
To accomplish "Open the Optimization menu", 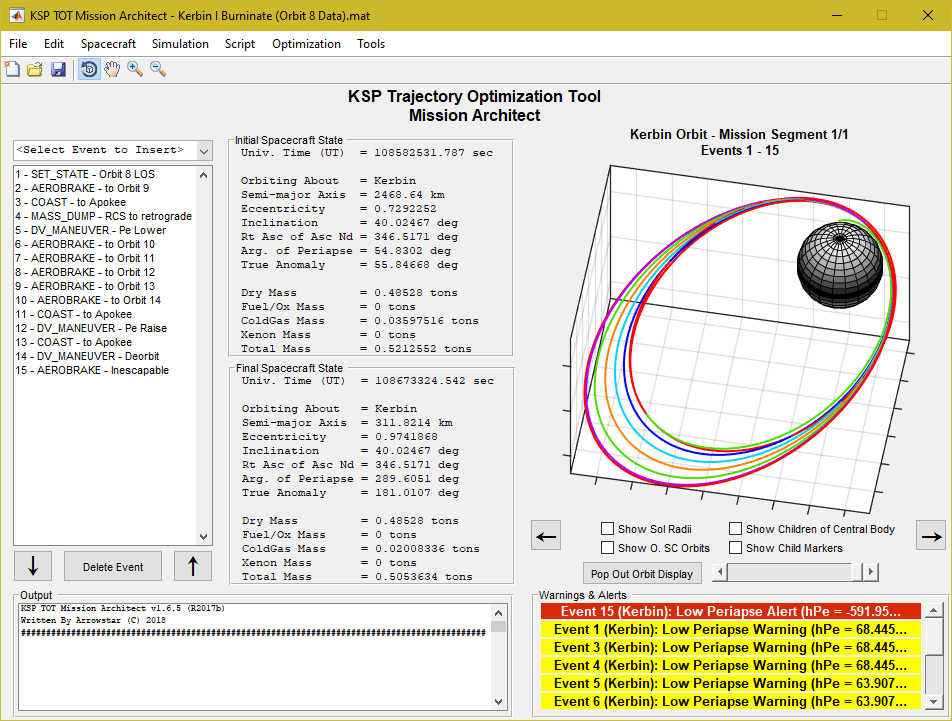I will [307, 44].
